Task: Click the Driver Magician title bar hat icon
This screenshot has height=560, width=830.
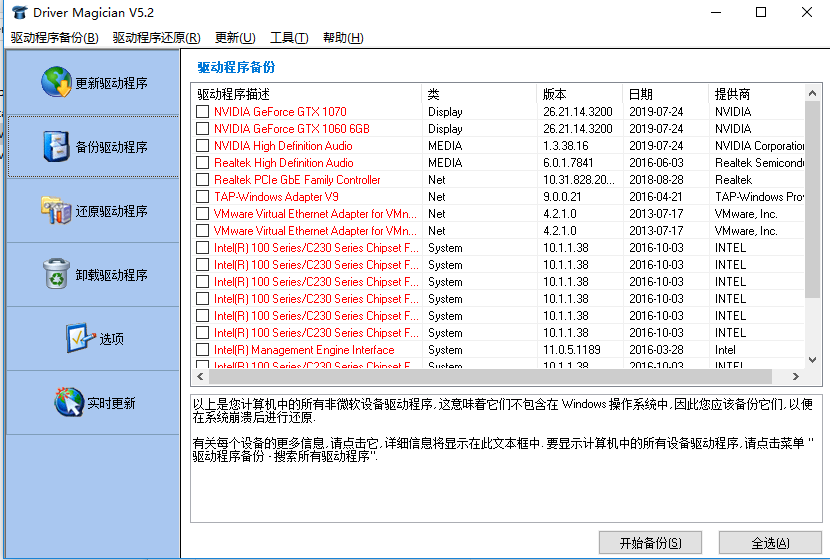Action: (x=19, y=12)
